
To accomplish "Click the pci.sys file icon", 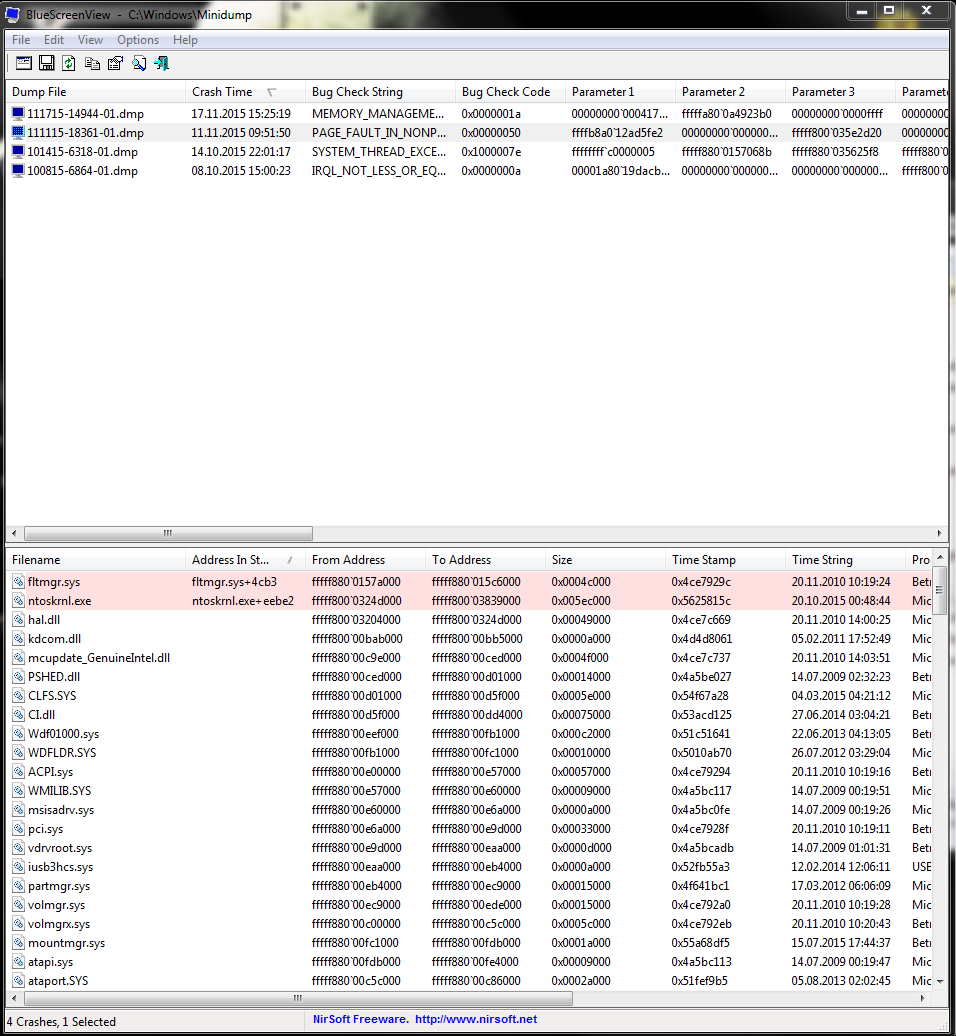I will point(18,829).
